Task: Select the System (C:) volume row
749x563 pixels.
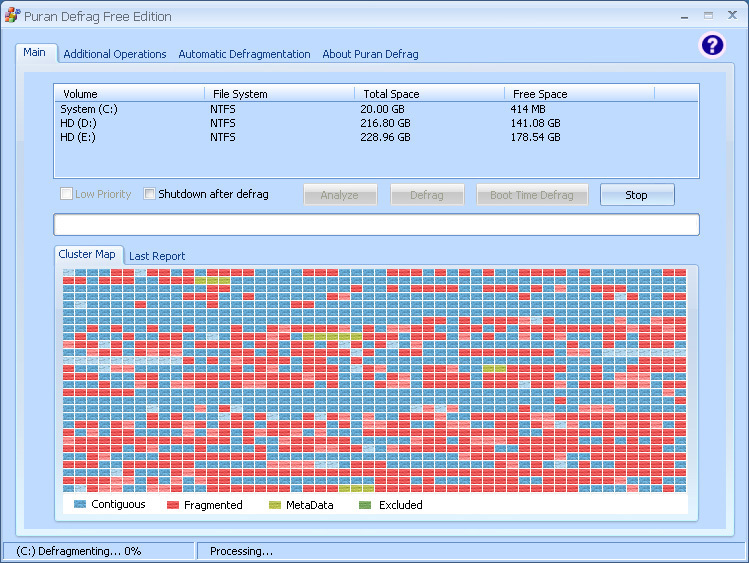Action: (x=376, y=109)
